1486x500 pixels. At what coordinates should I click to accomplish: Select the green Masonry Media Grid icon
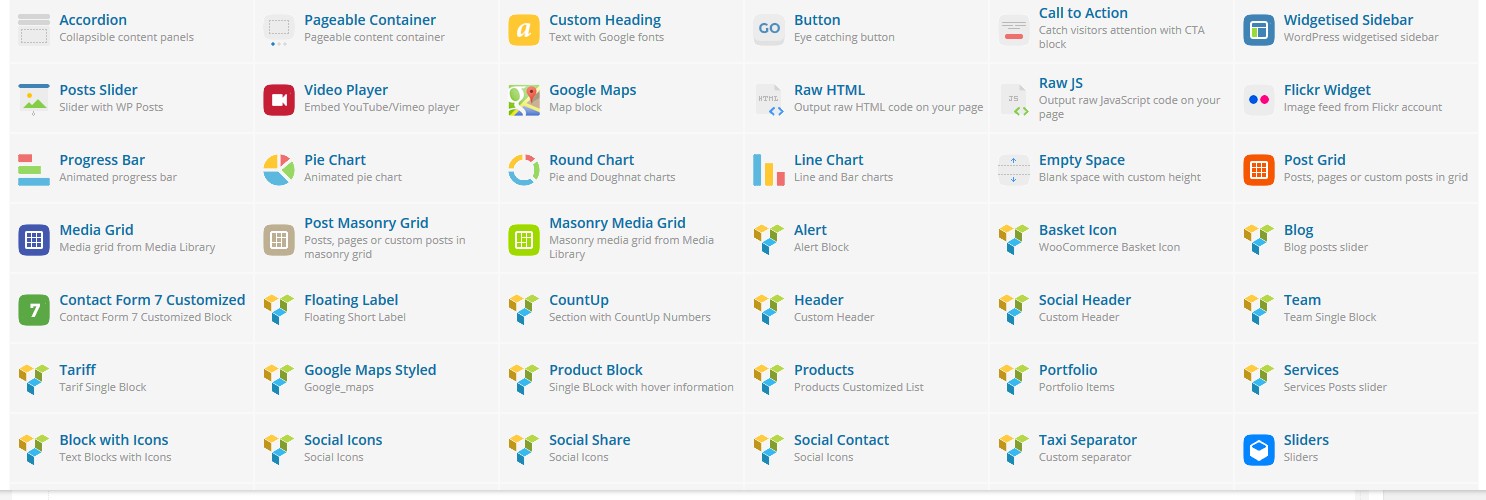click(524, 240)
